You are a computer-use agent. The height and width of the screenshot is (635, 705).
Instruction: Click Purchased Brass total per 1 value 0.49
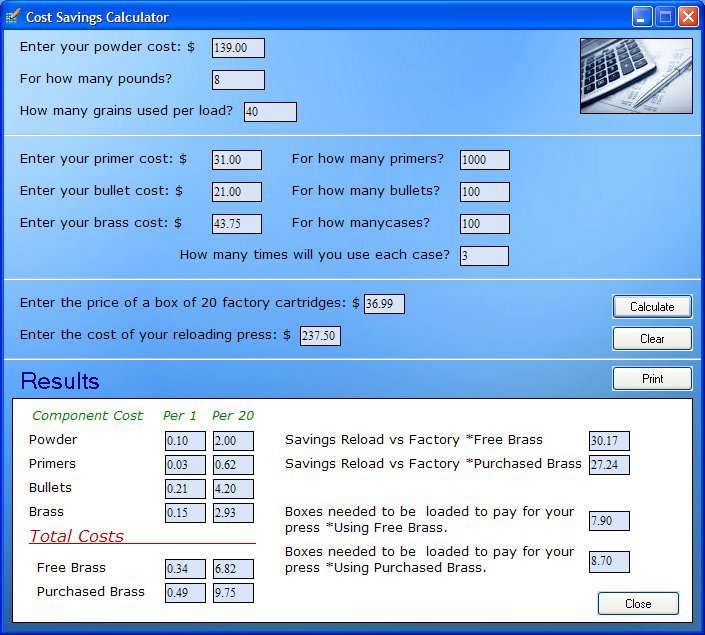pos(185,593)
